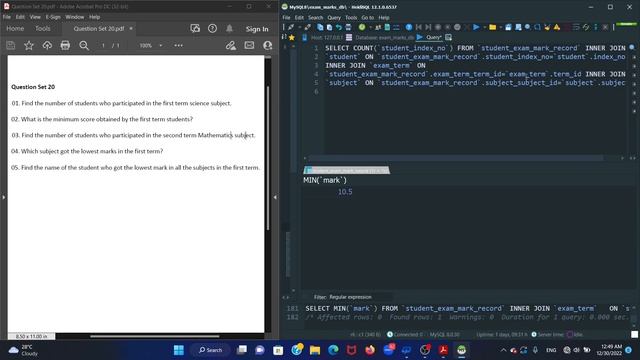
Task: Click HeidiSQL disconnect icon
Action: coord(308,27)
